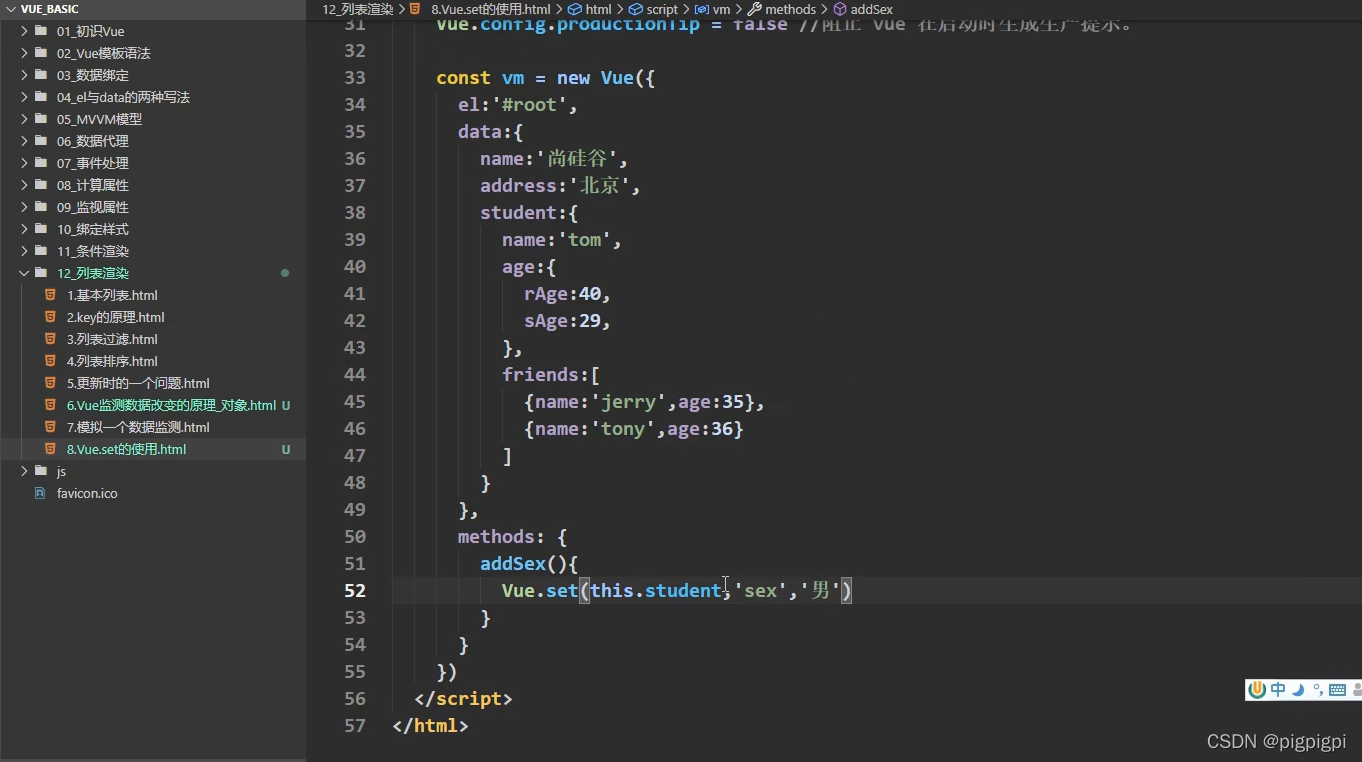Click 'friends:[' on line 44
This screenshot has height=762, width=1362.
tap(551, 374)
